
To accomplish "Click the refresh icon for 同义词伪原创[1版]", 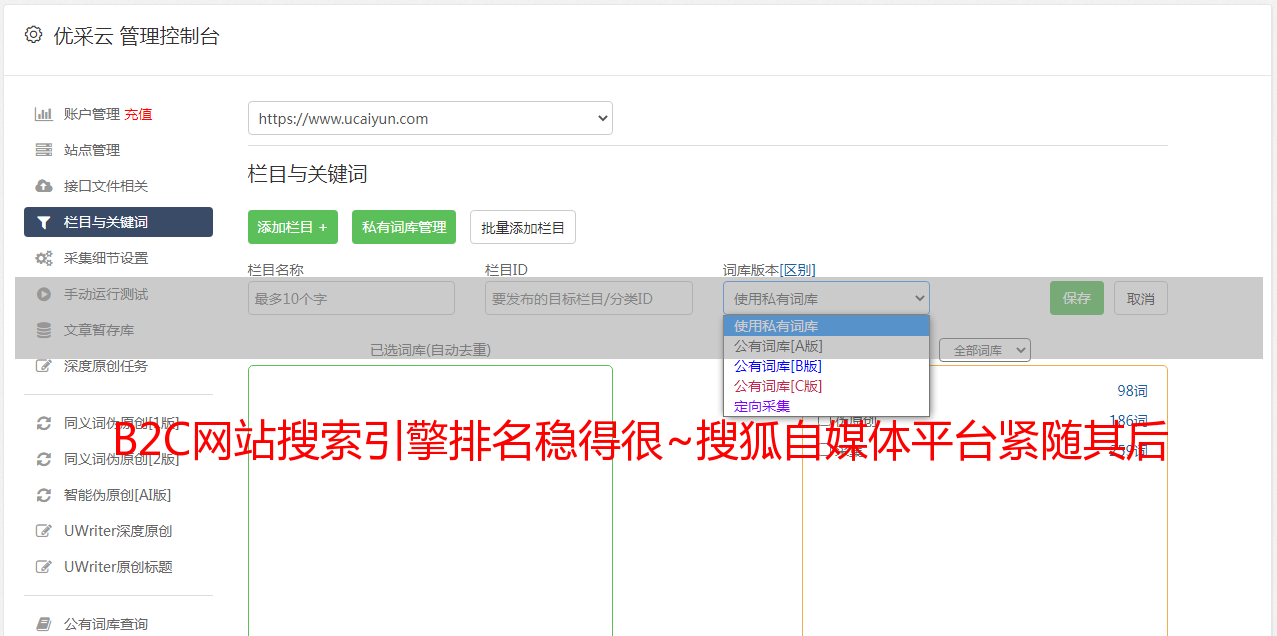I will [x=44, y=423].
